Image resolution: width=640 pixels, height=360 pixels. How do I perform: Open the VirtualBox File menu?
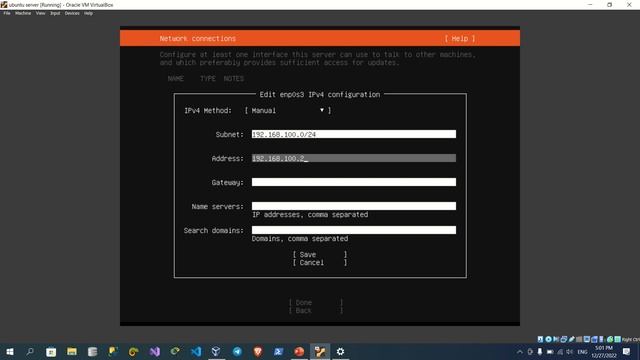(7, 13)
